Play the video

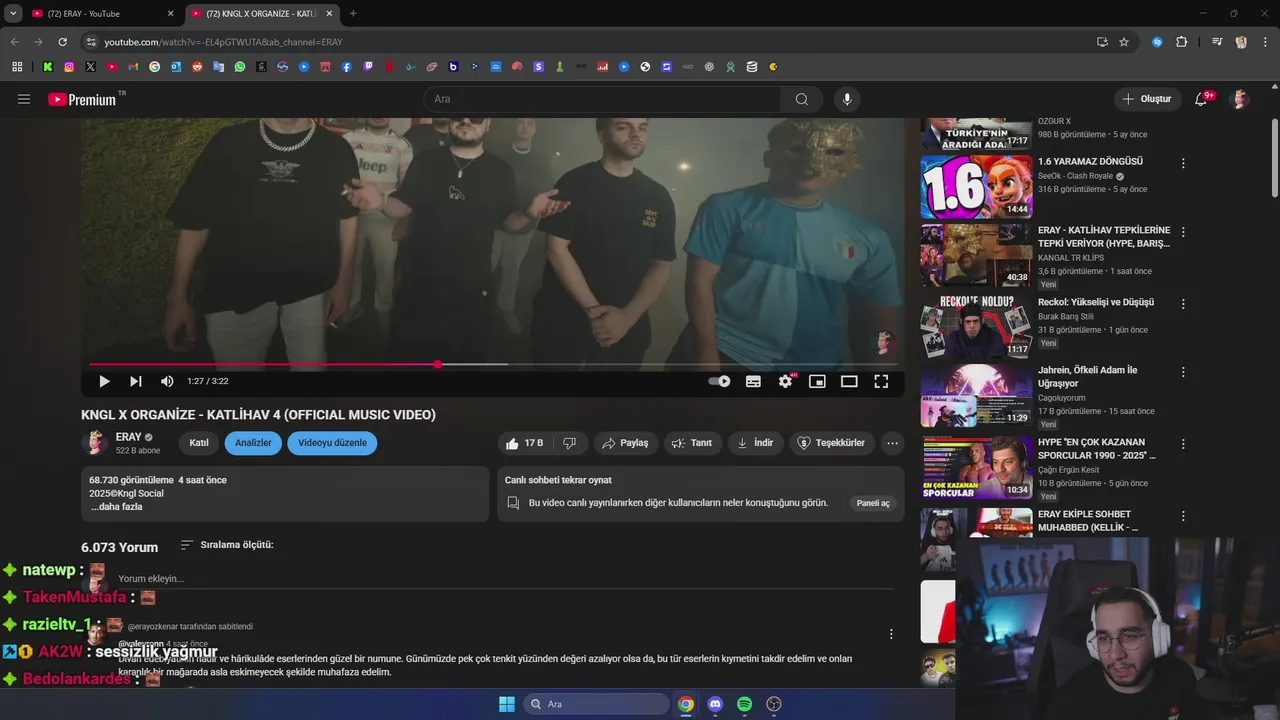click(104, 381)
